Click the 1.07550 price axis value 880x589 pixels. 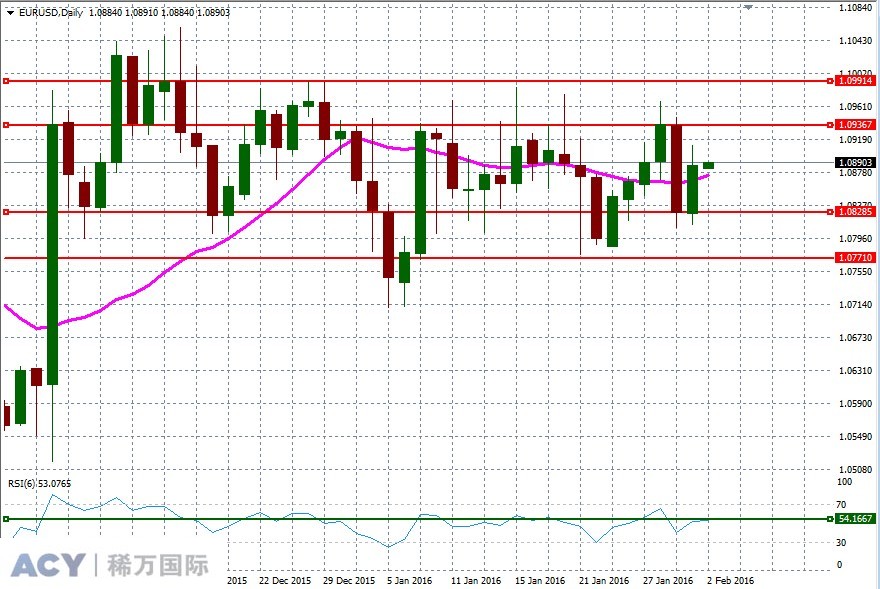(x=856, y=272)
